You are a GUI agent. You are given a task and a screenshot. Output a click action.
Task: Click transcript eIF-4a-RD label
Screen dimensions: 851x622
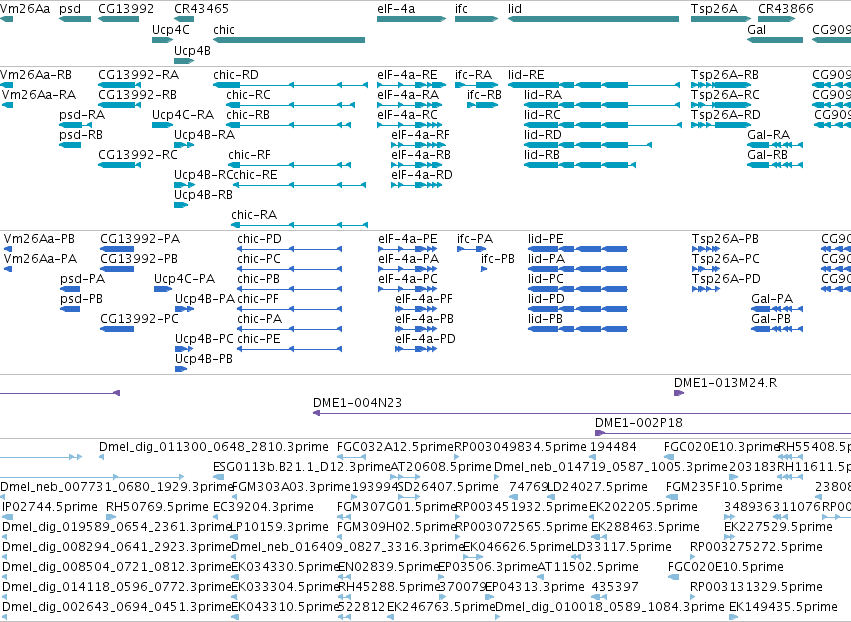[422, 175]
